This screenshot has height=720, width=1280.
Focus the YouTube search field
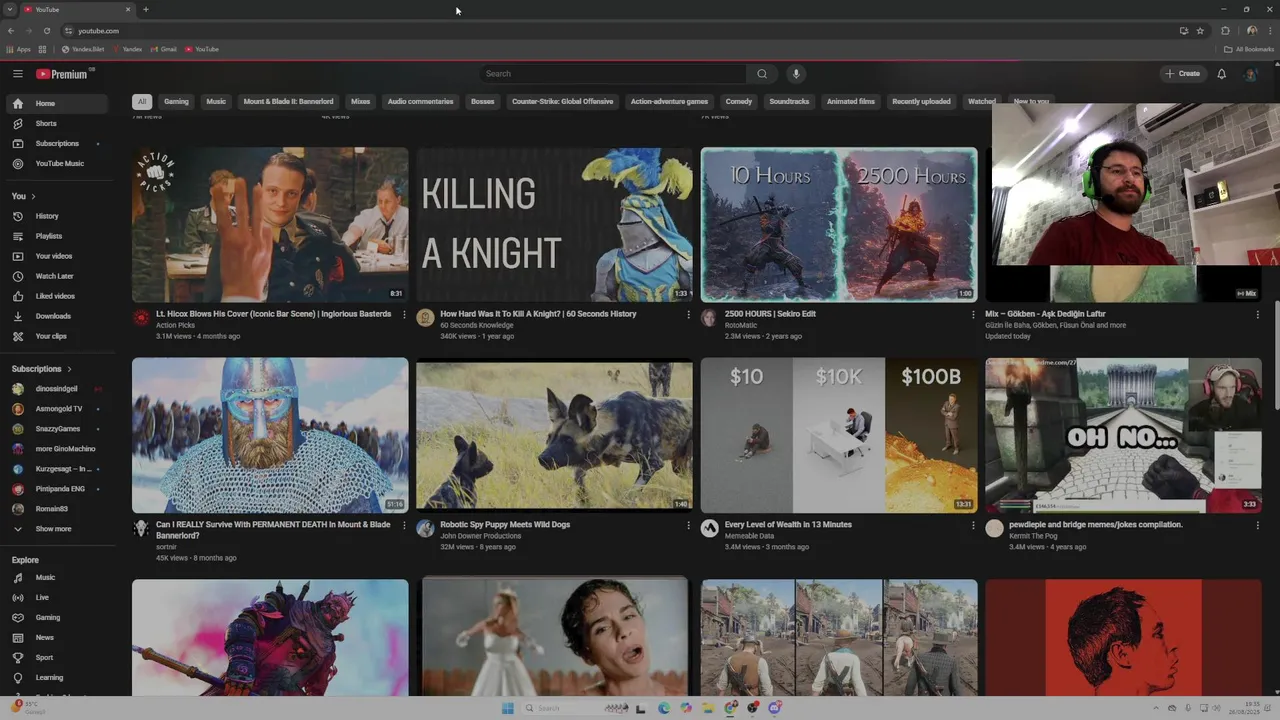pos(613,73)
